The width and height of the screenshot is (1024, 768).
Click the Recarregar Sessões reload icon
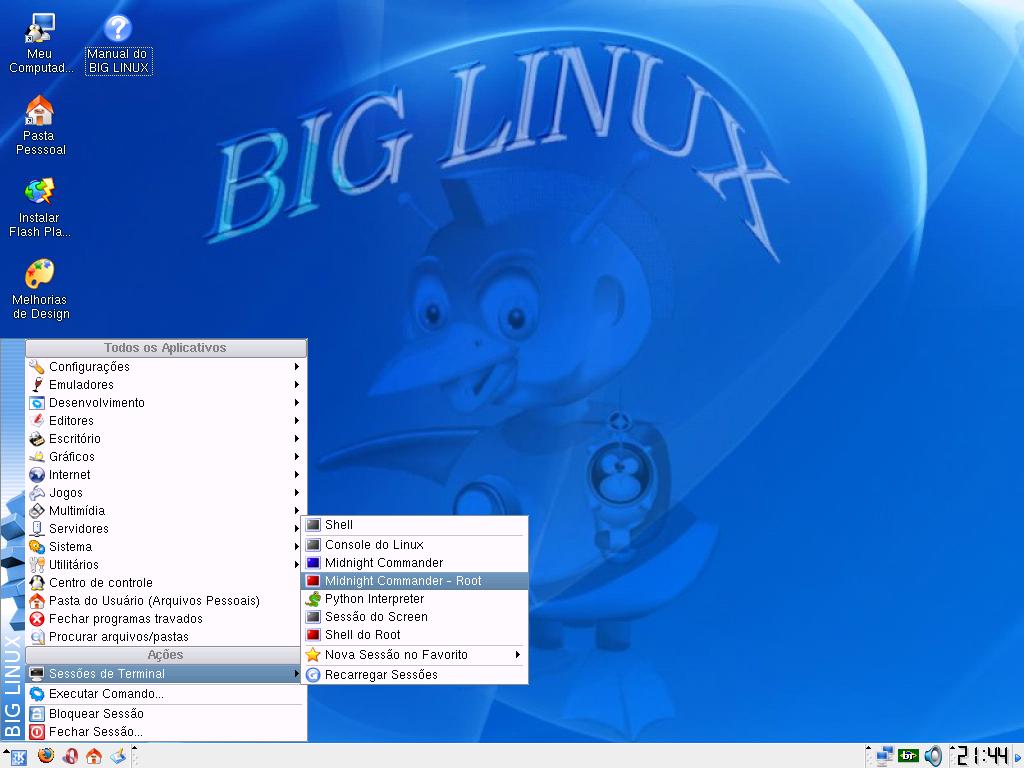[x=313, y=675]
